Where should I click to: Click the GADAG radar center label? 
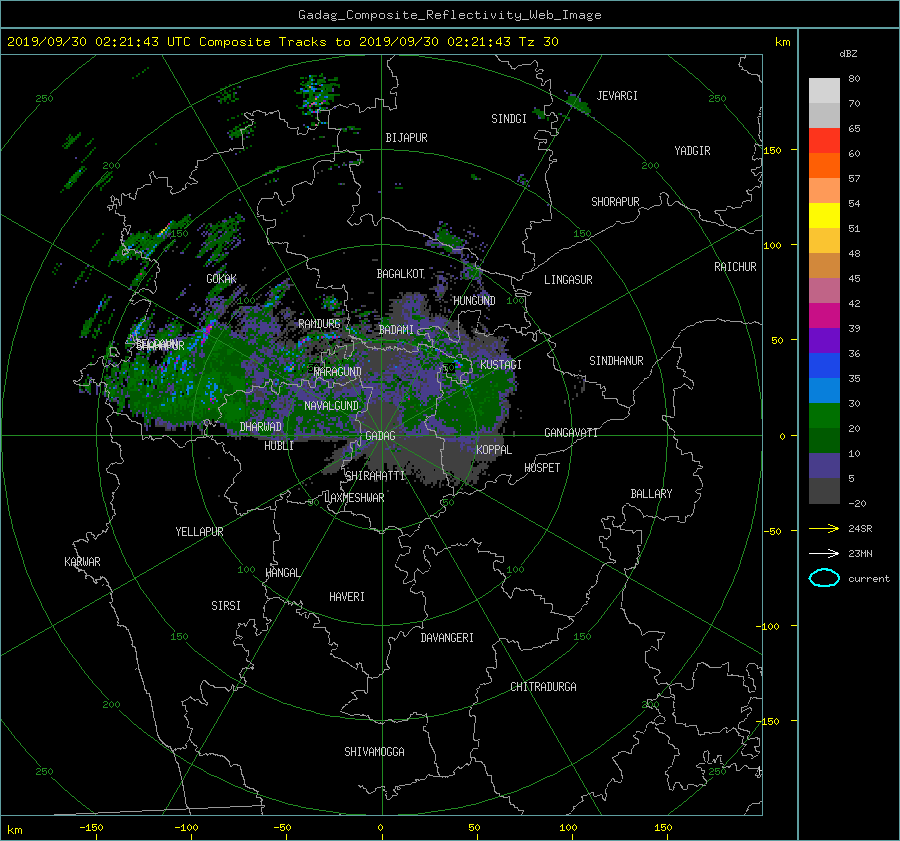(380, 436)
